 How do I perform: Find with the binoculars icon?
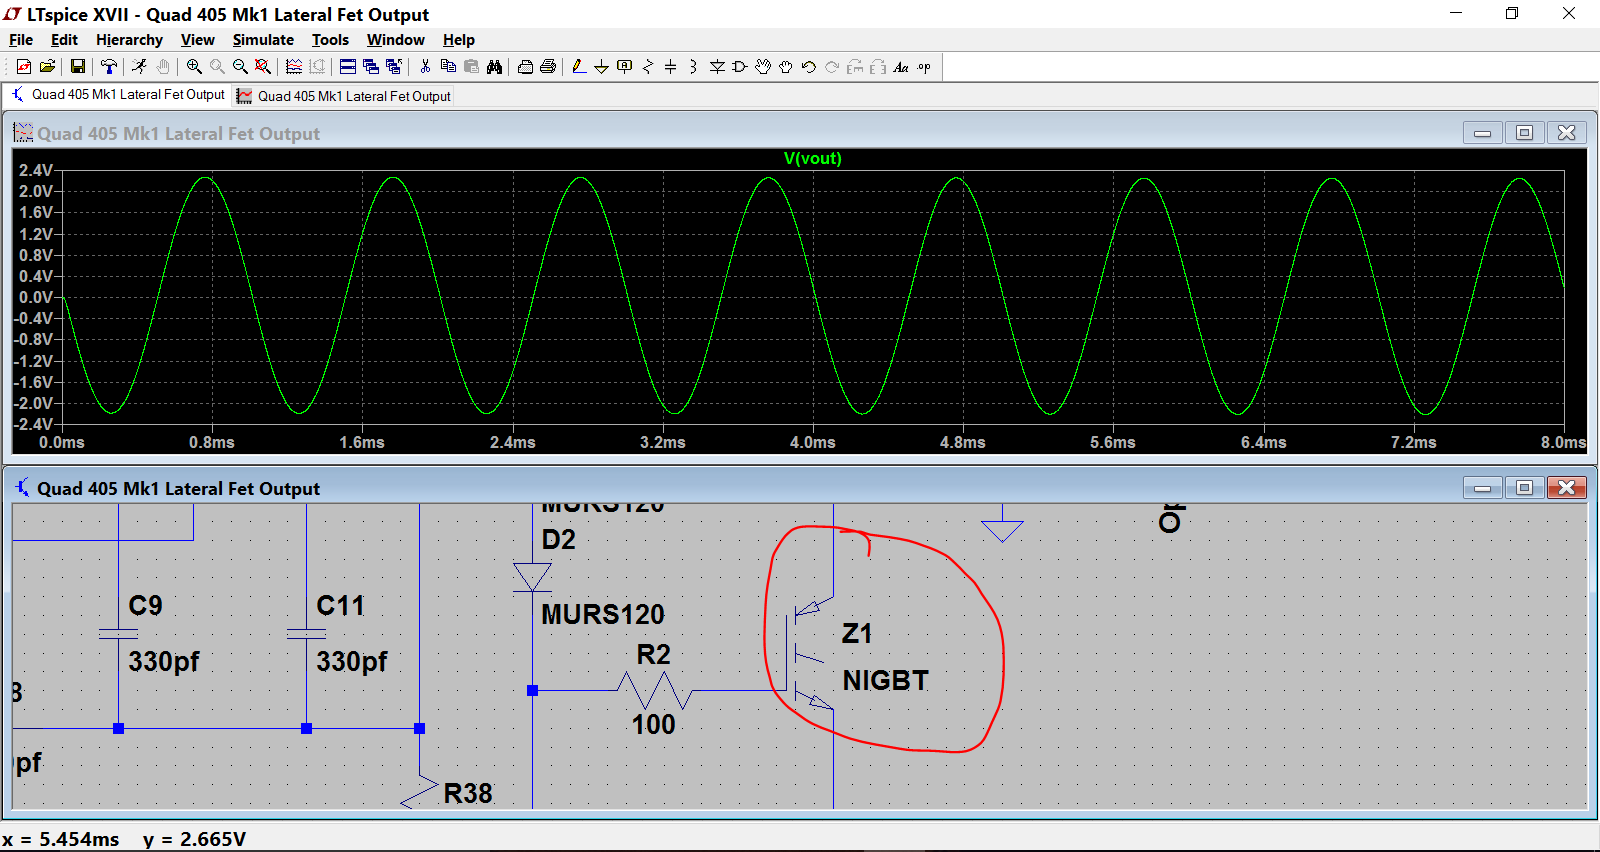(494, 67)
